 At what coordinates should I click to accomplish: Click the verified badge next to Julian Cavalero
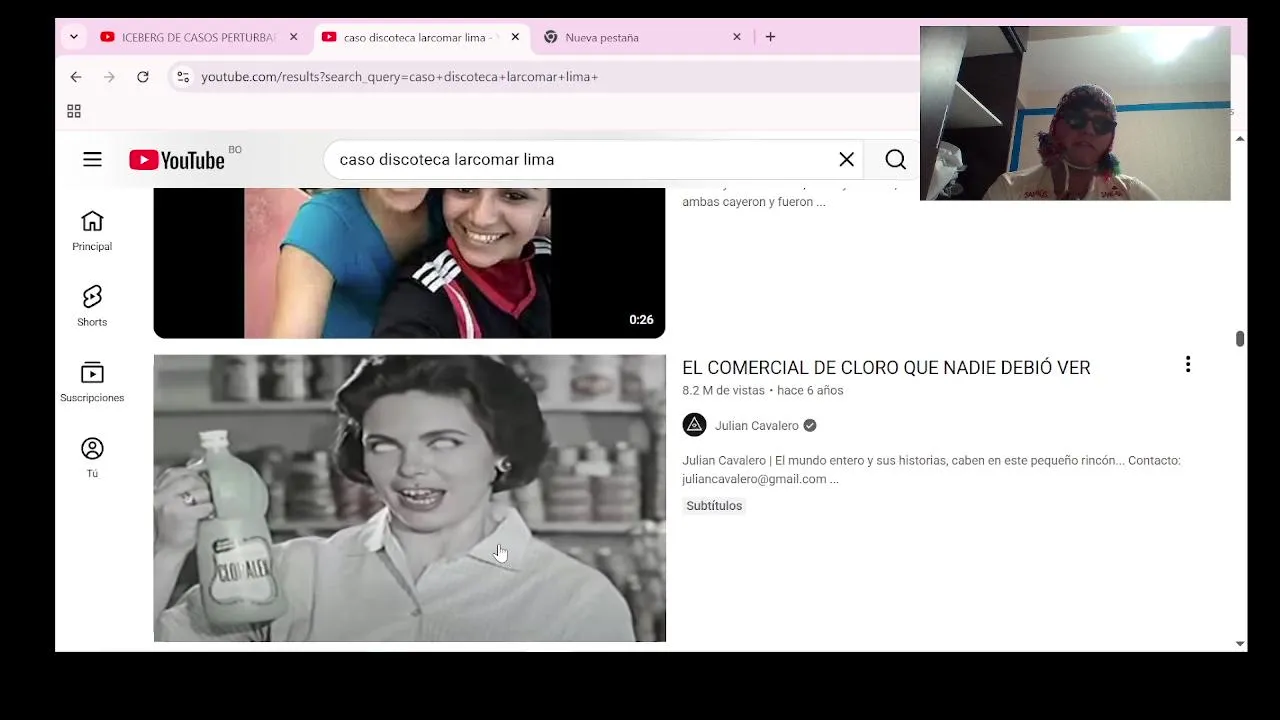(x=810, y=425)
